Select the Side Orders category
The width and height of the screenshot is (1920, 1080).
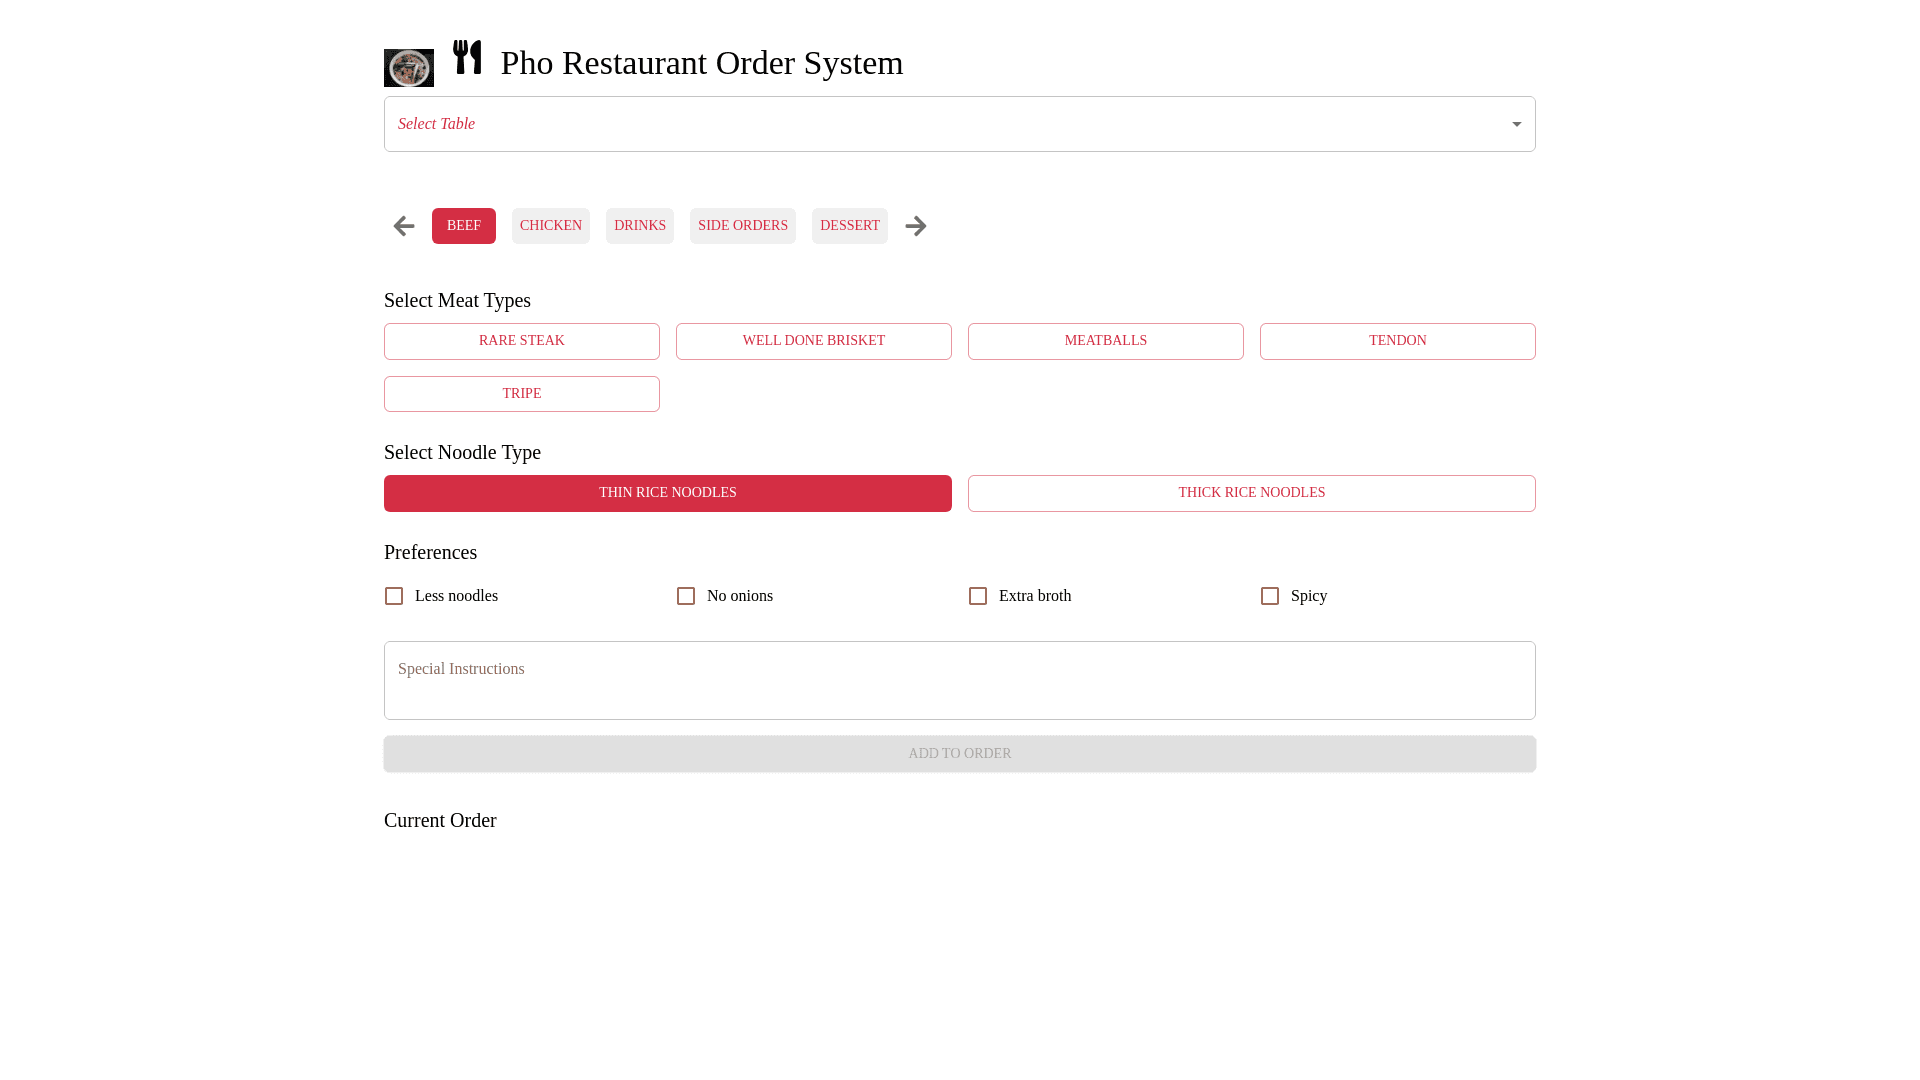click(x=742, y=226)
